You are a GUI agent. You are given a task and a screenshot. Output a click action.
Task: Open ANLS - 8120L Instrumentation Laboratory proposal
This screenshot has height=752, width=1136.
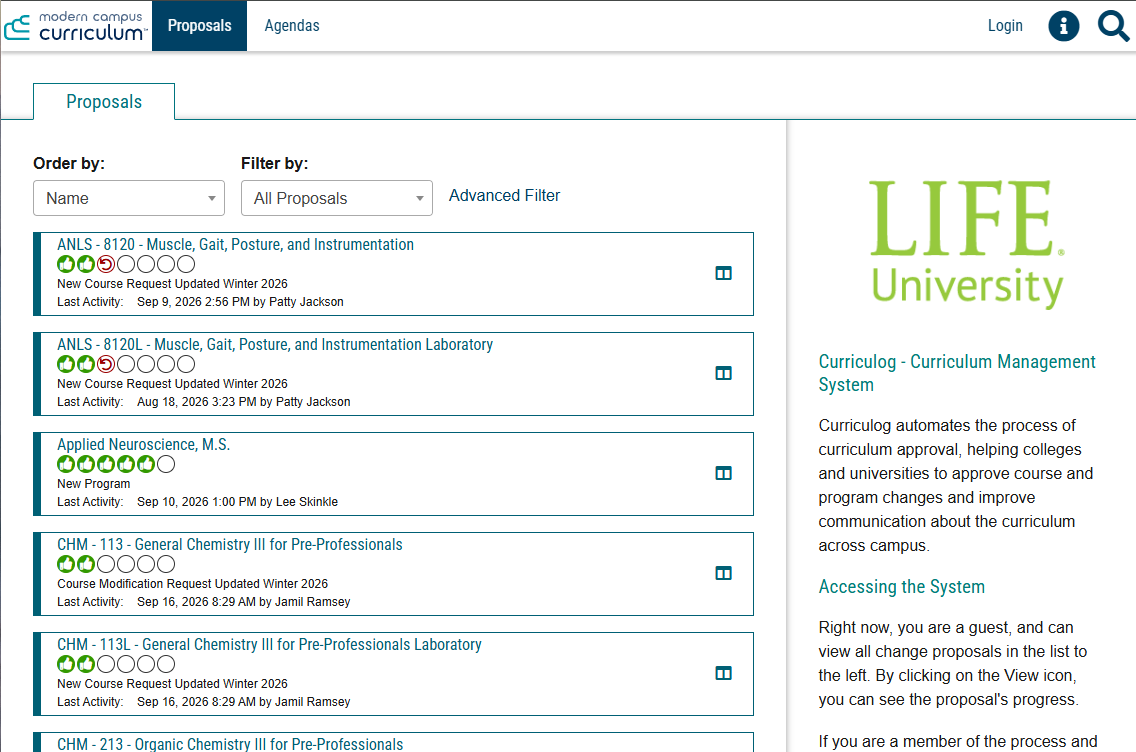click(275, 345)
